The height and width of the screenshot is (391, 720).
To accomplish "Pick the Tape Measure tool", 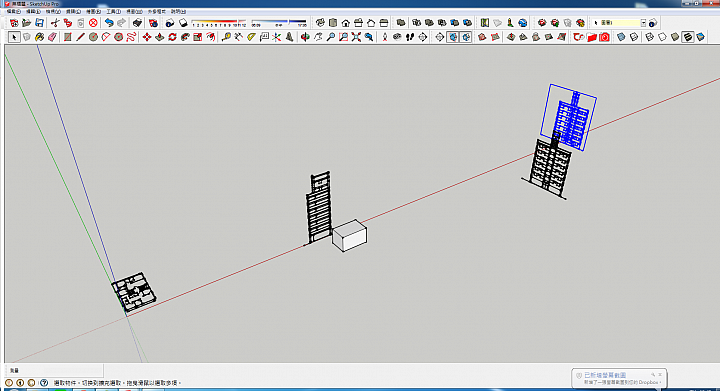I will pyautogui.click(x=226, y=37).
